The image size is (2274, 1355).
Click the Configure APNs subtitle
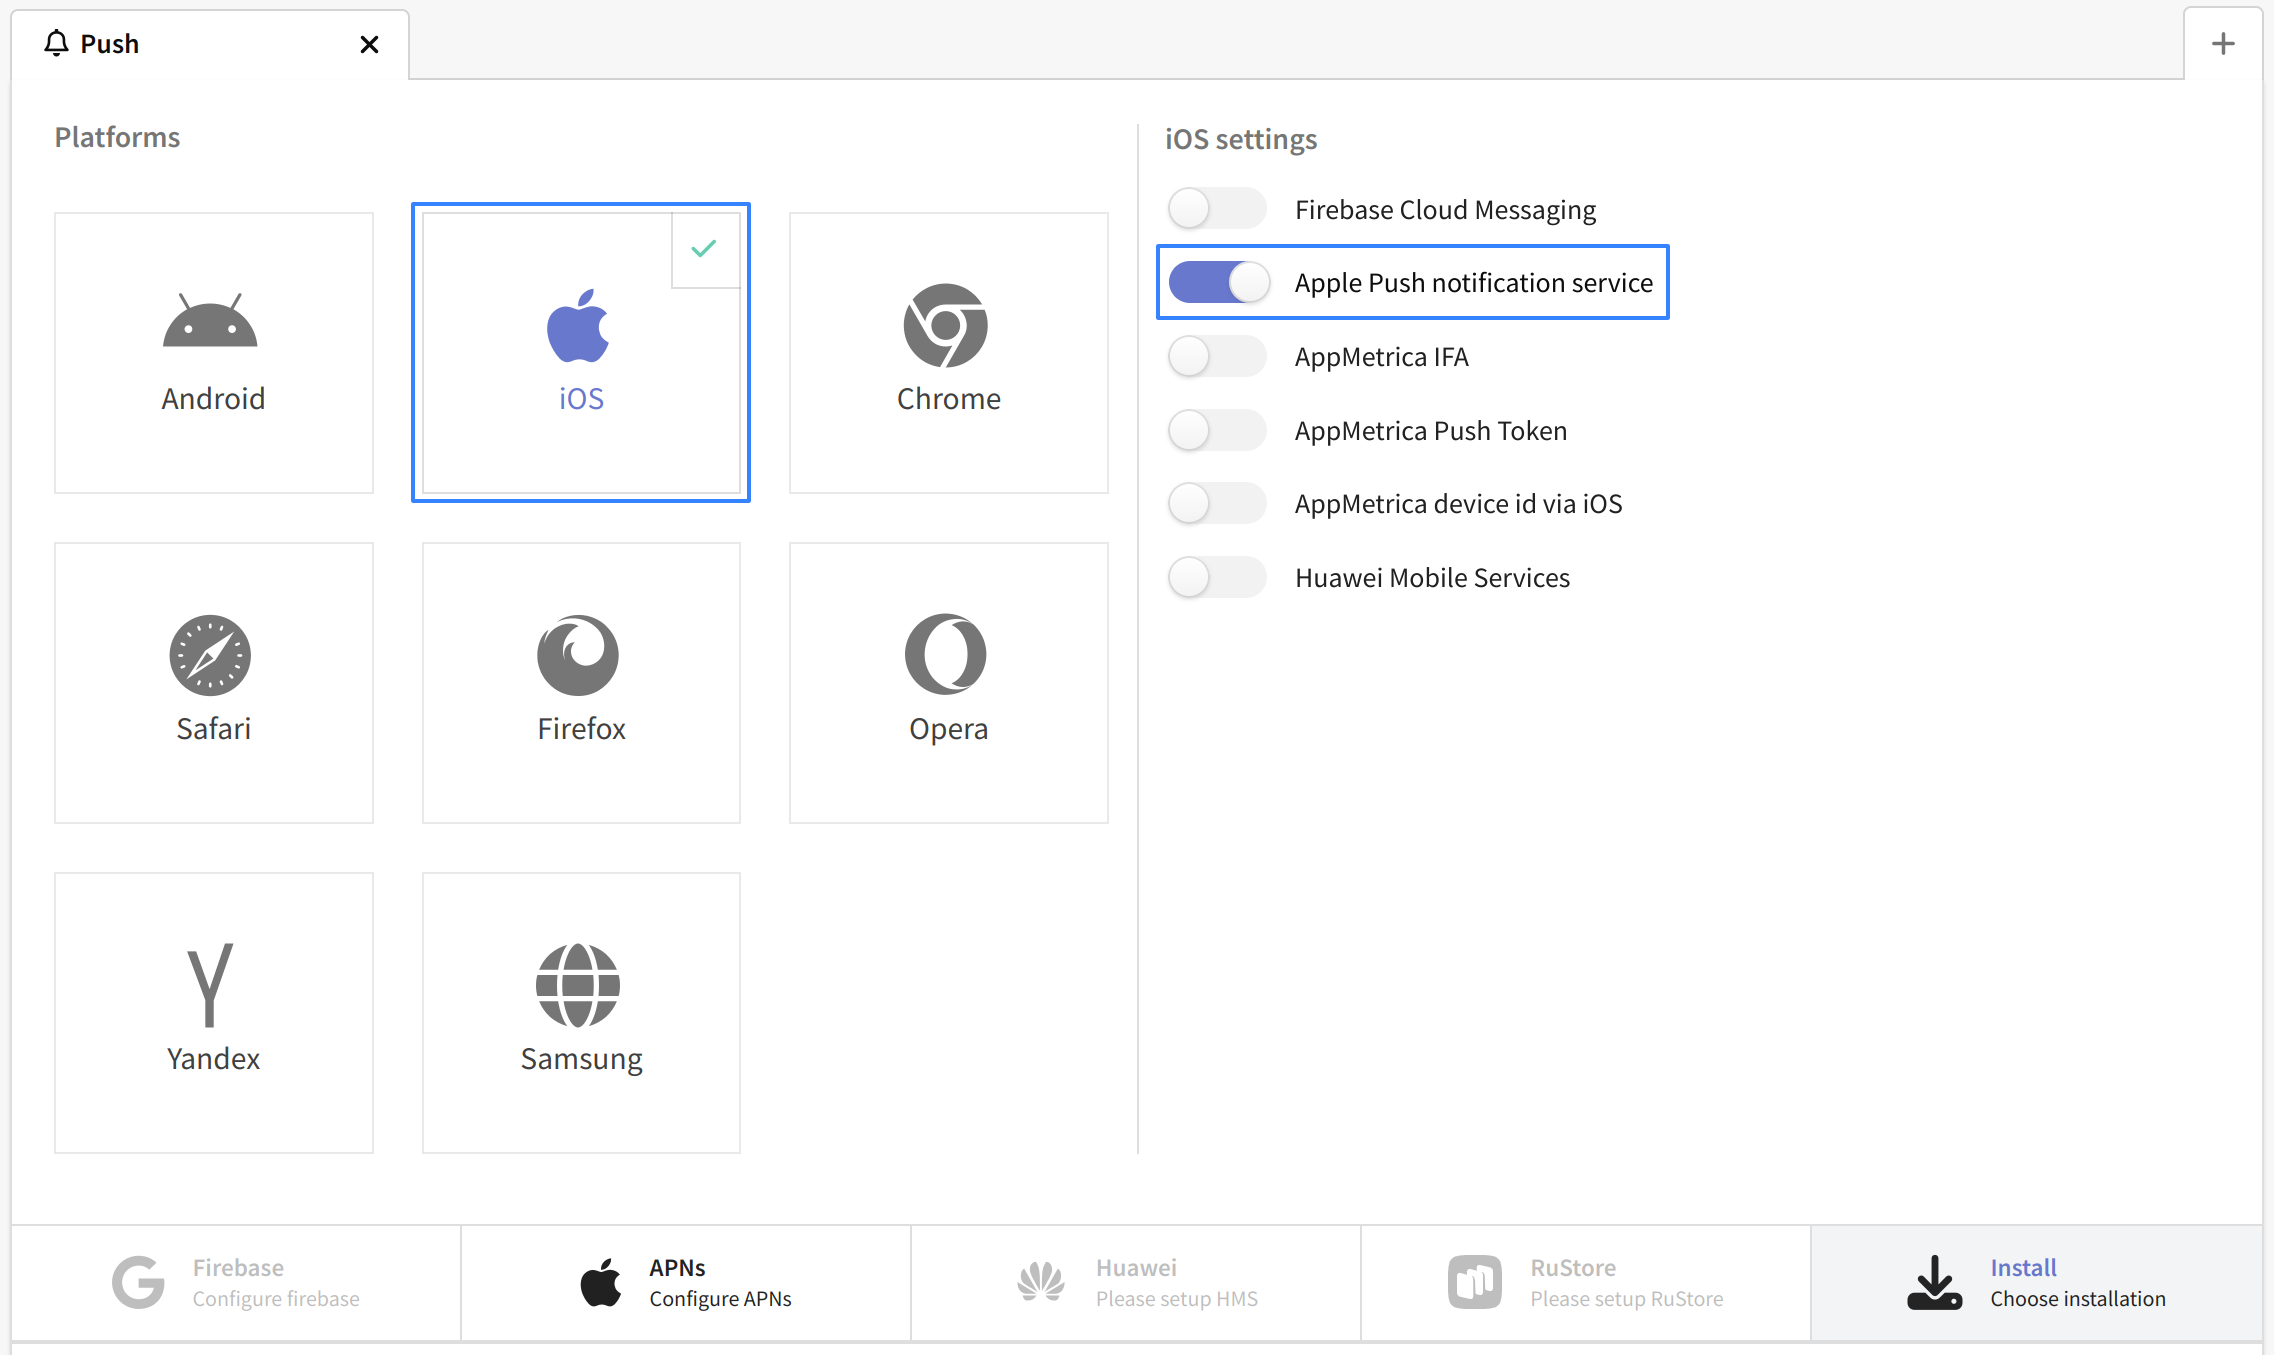point(720,1298)
